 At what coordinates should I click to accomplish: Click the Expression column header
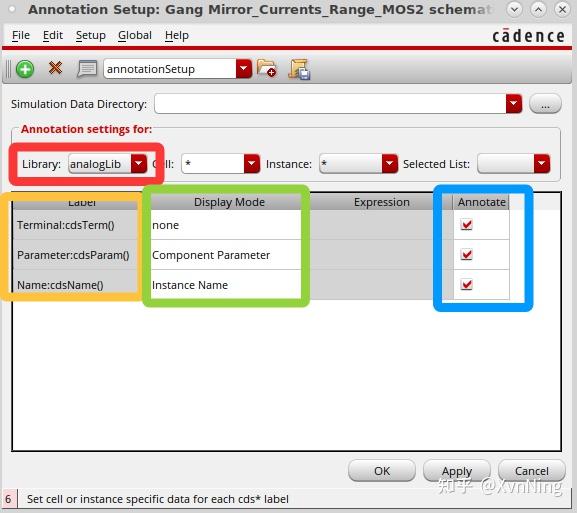click(x=381, y=202)
